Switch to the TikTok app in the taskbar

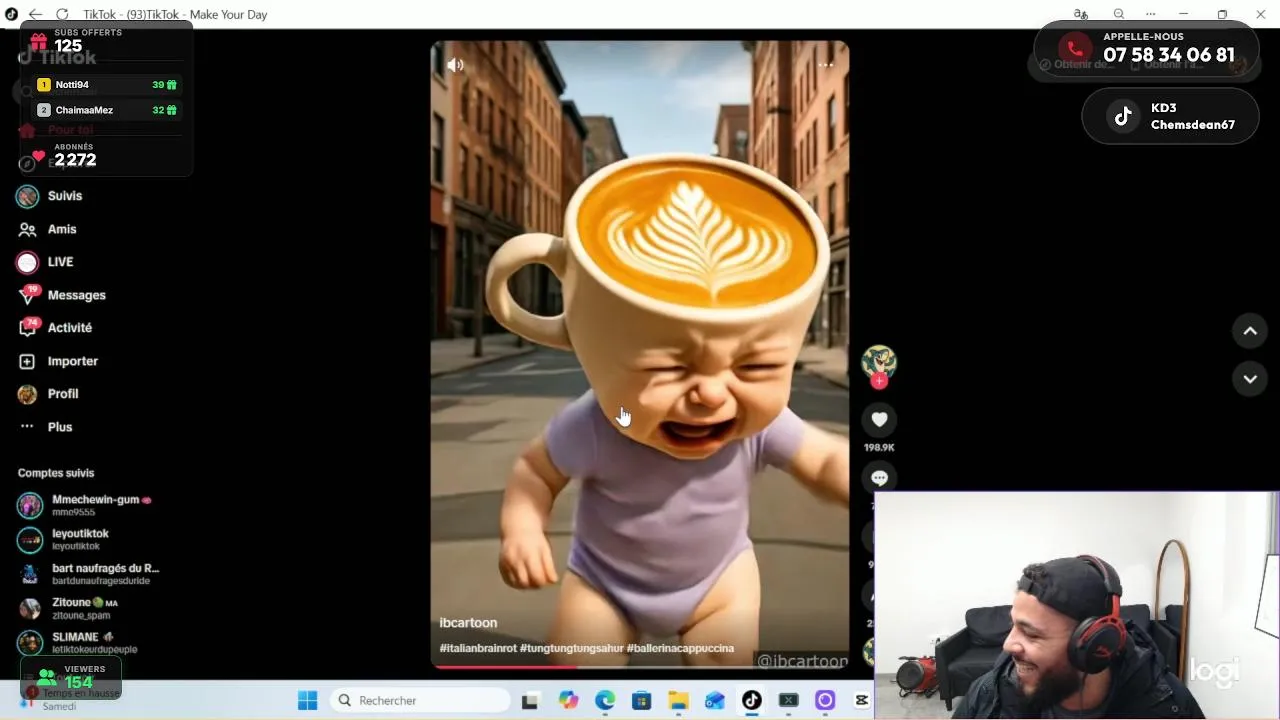[752, 700]
